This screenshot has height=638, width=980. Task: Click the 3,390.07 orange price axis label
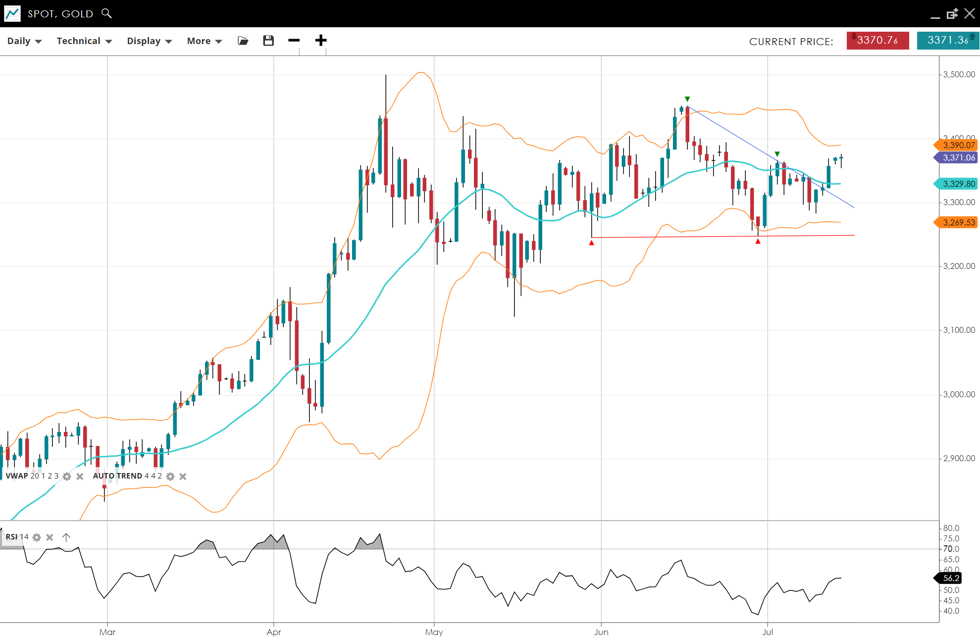958,146
